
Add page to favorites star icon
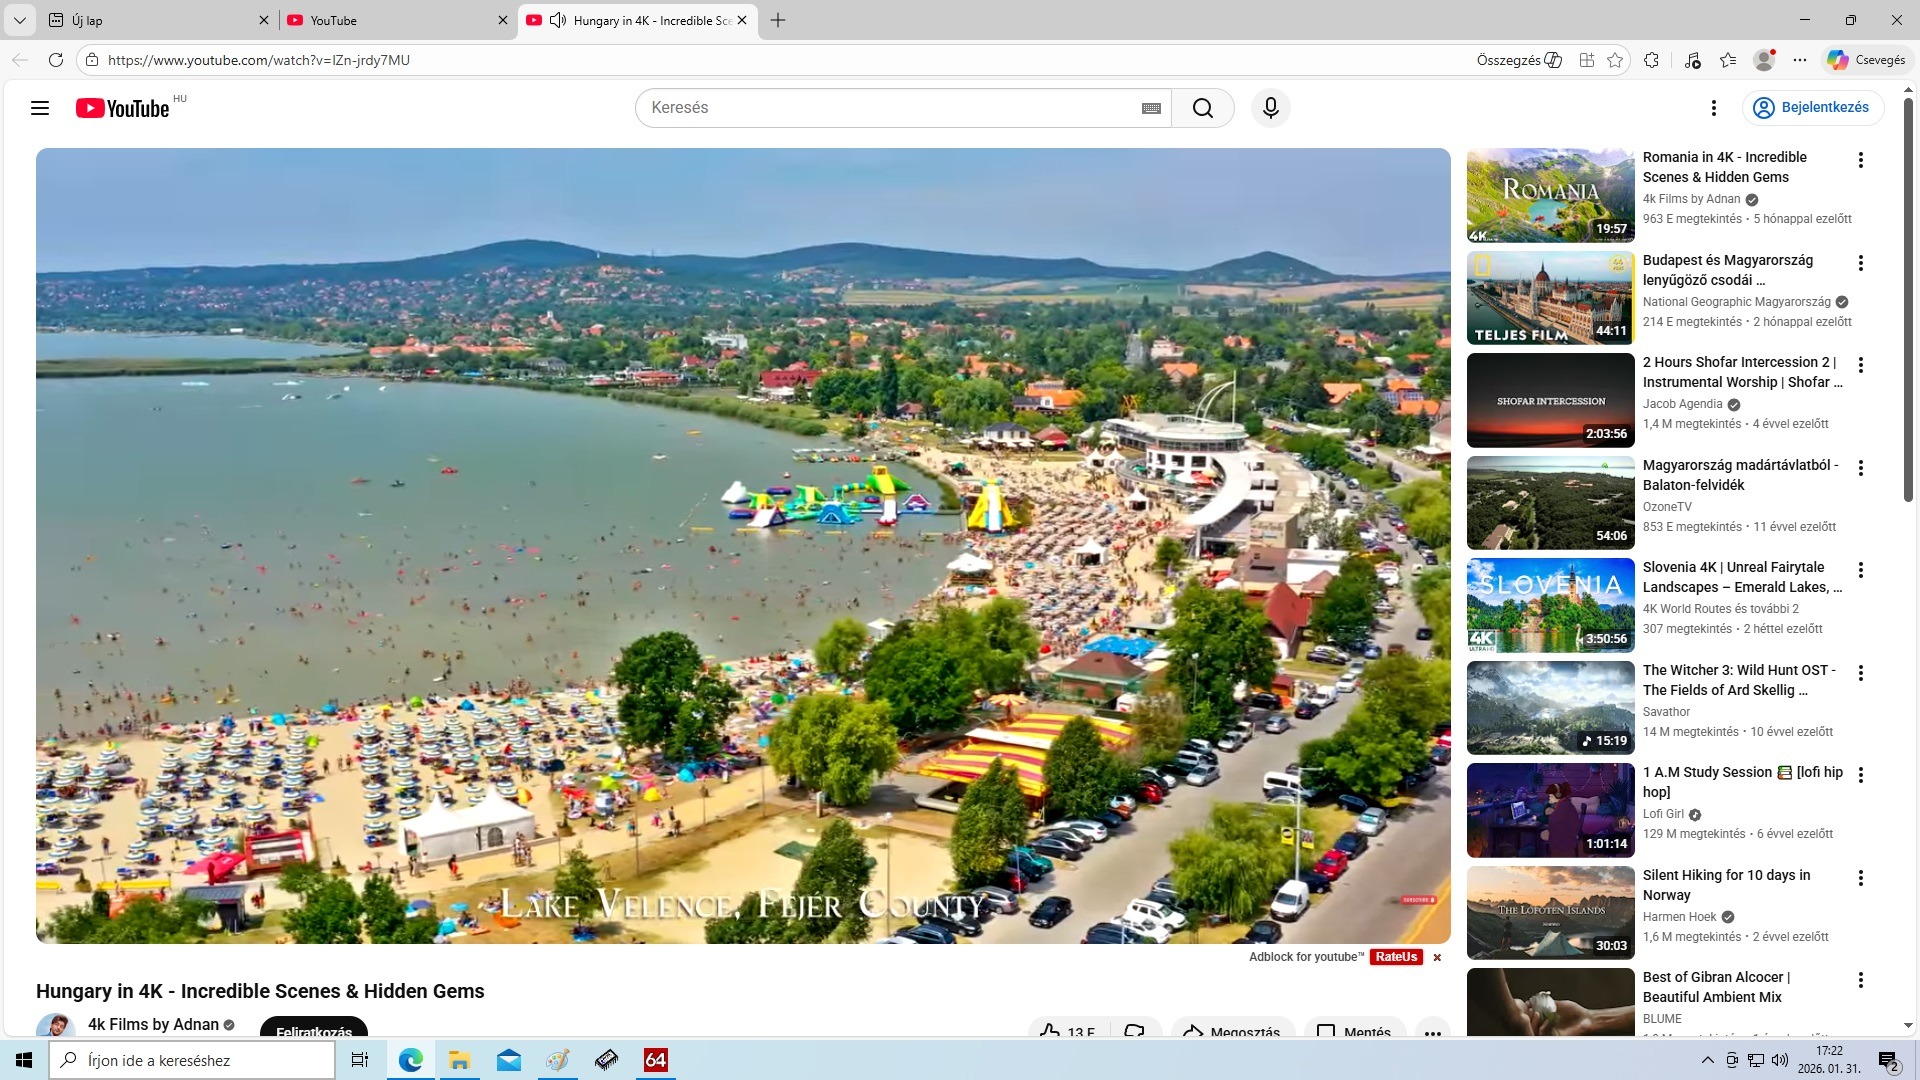[x=1614, y=60]
